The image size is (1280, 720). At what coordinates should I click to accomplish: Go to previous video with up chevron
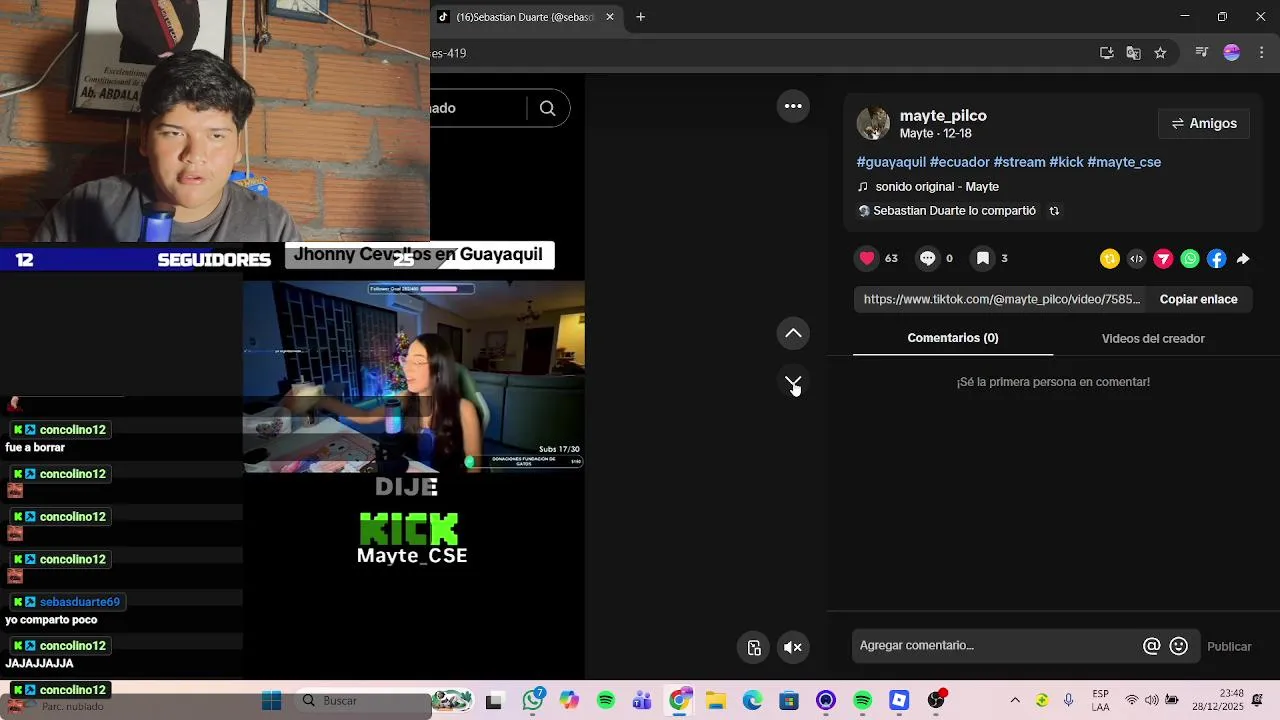793,334
